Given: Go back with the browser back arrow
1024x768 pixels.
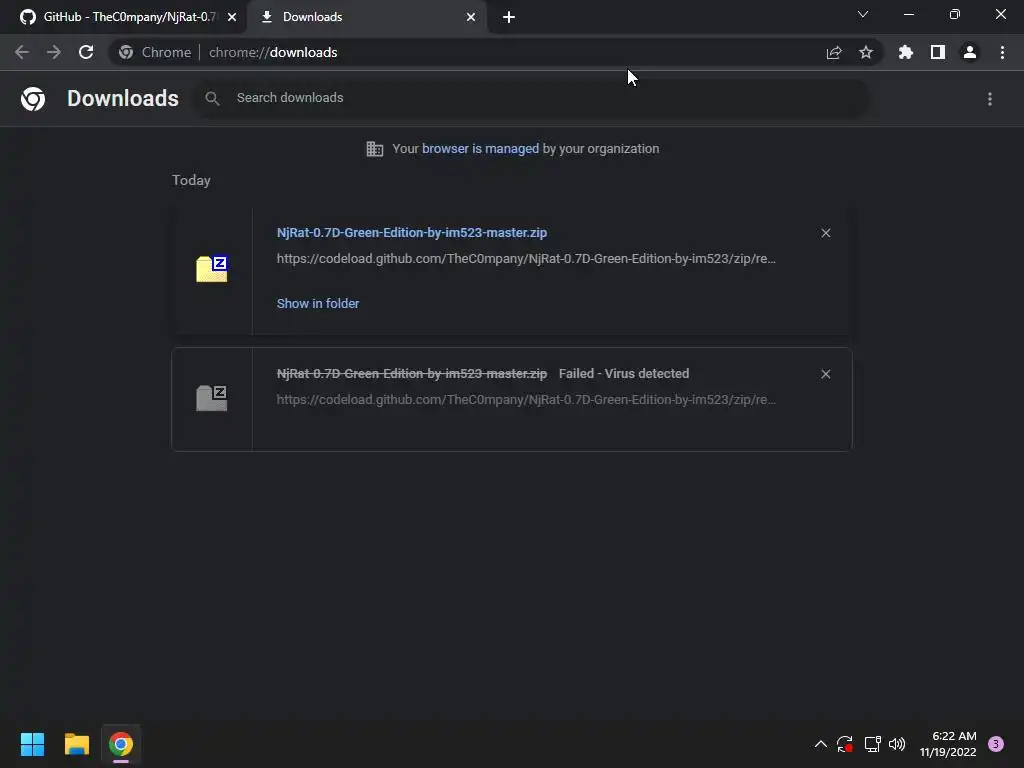Looking at the screenshot, I should point(22,52).
